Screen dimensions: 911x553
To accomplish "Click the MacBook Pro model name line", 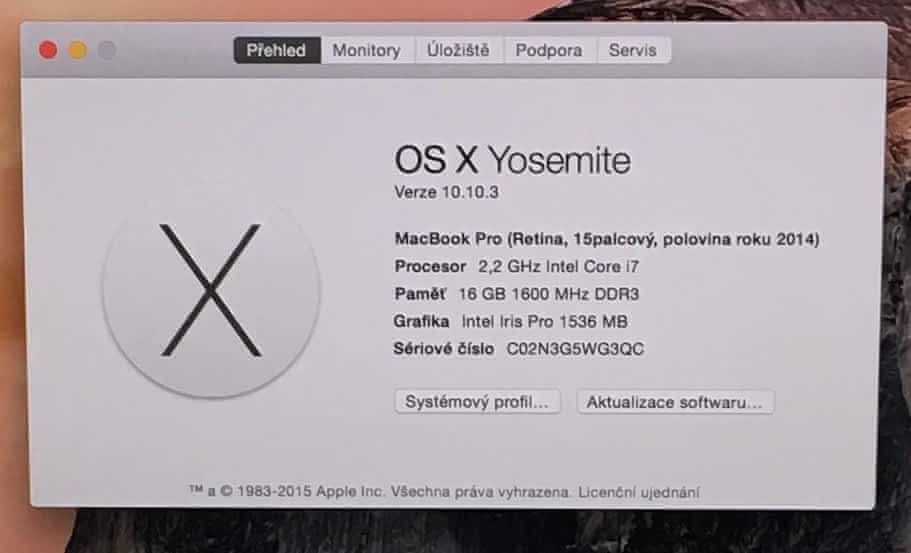I will (x=607, y=239).
